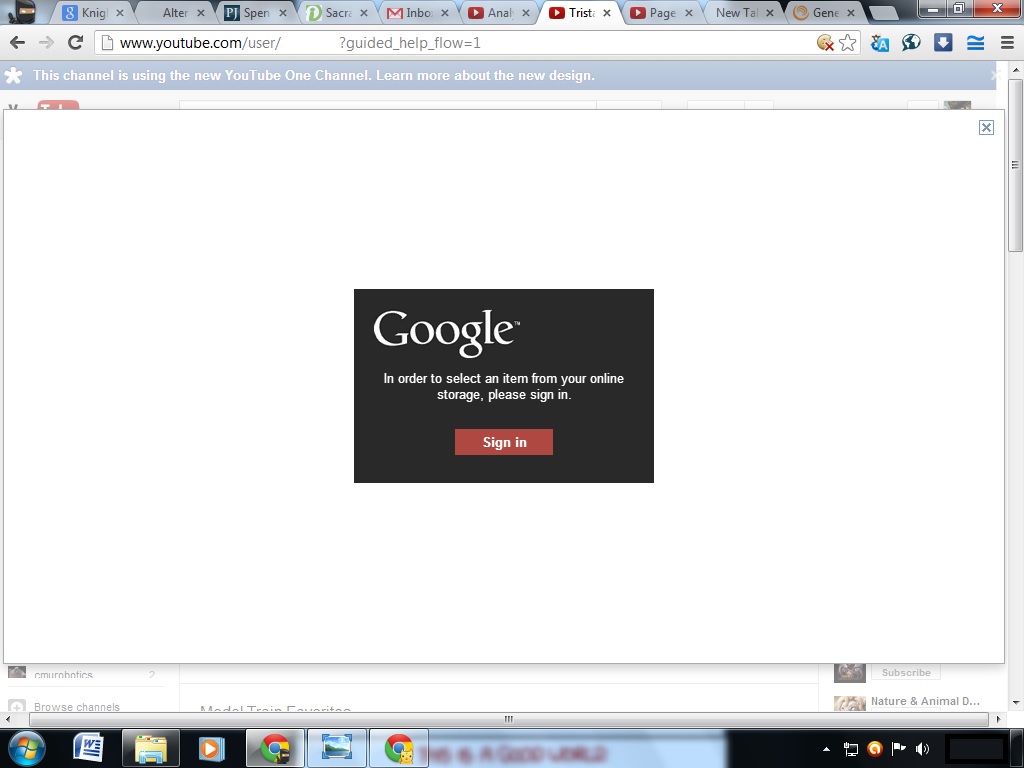Switch to the Knigl Google search tab
The height and width of the screenshot is (768, 1024).
click(x=92, y=13)
